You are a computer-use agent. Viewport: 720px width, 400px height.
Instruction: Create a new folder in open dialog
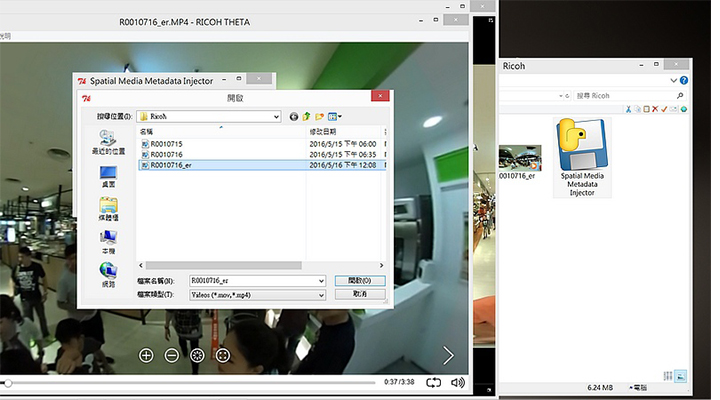[319, 117]
